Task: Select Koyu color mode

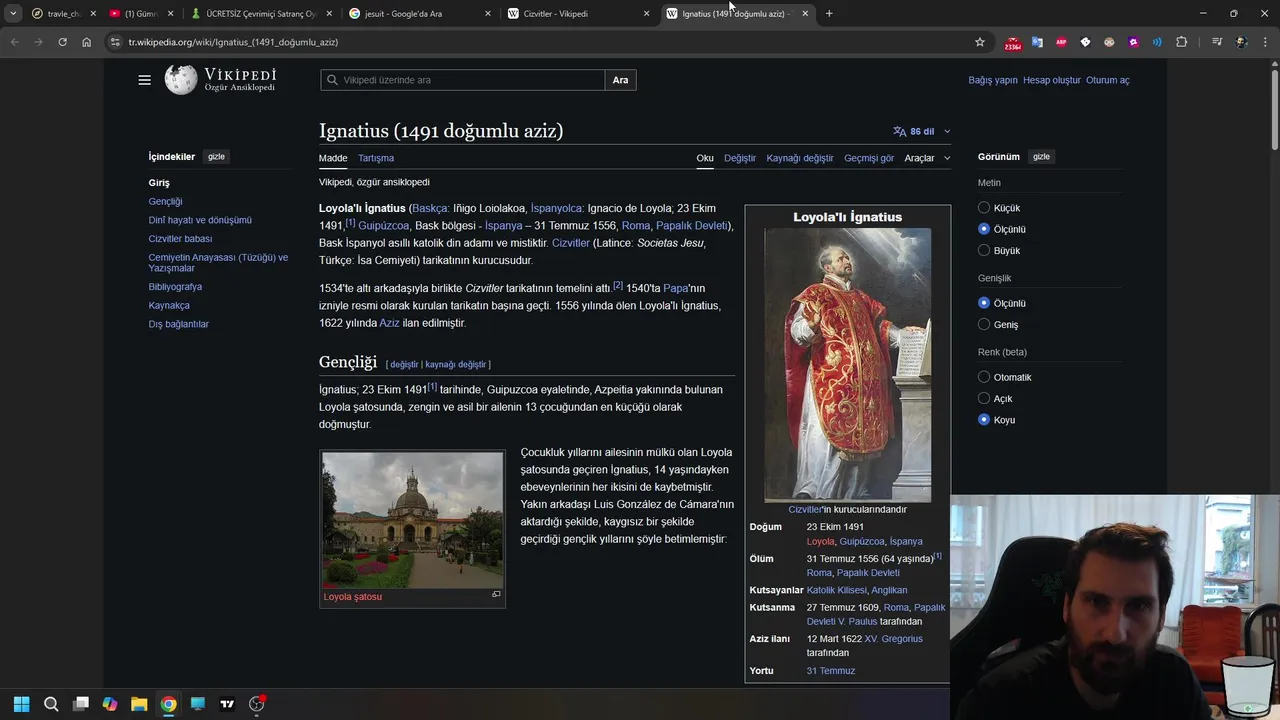Action: pos(984,420)
